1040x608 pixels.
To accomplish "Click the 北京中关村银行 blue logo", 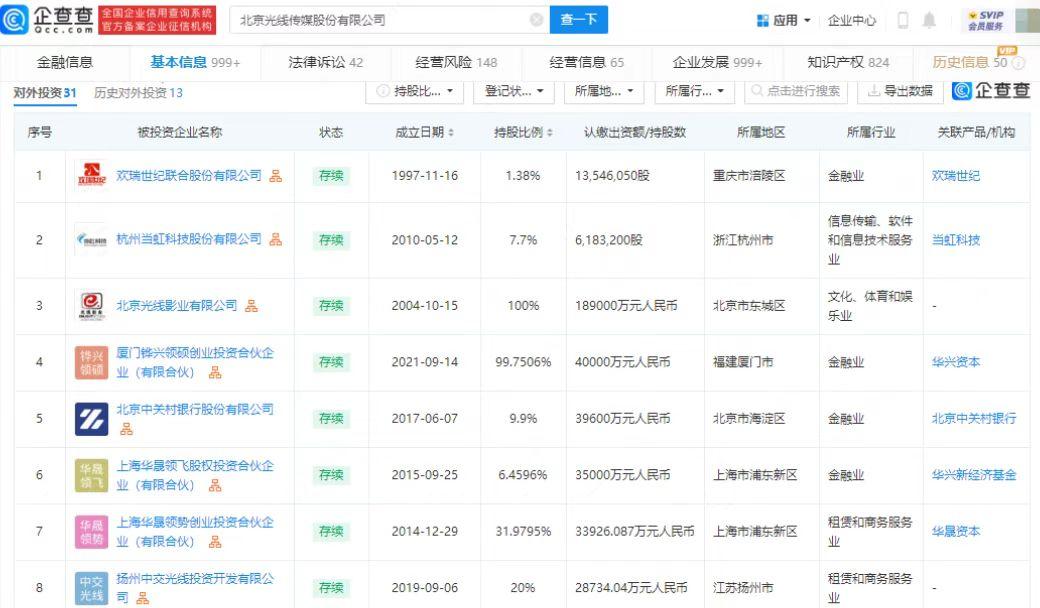I will (92, 418).
